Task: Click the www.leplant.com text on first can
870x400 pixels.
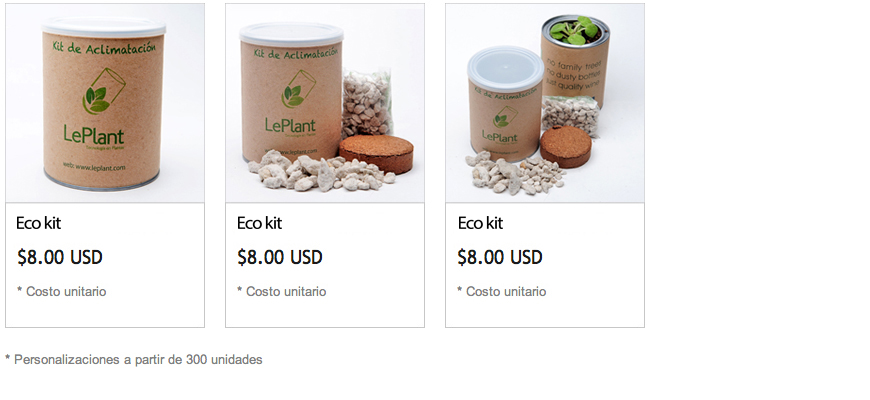Action: click(94, 166)
